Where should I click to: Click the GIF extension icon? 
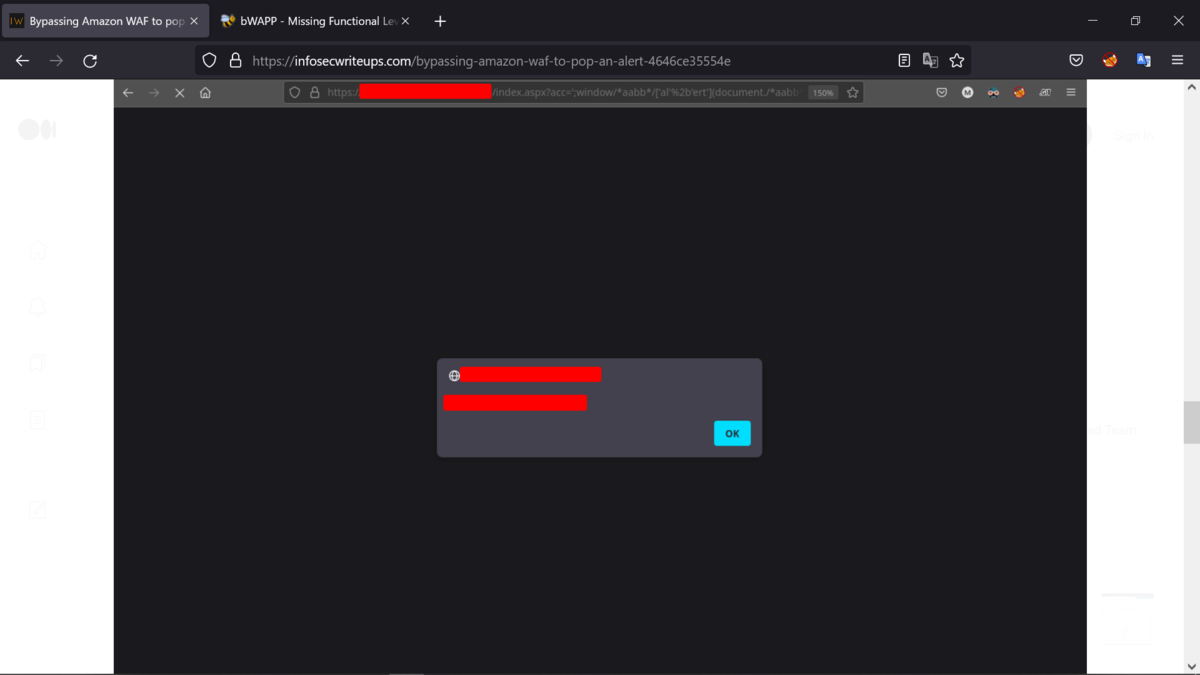(x=1045, y=93)
